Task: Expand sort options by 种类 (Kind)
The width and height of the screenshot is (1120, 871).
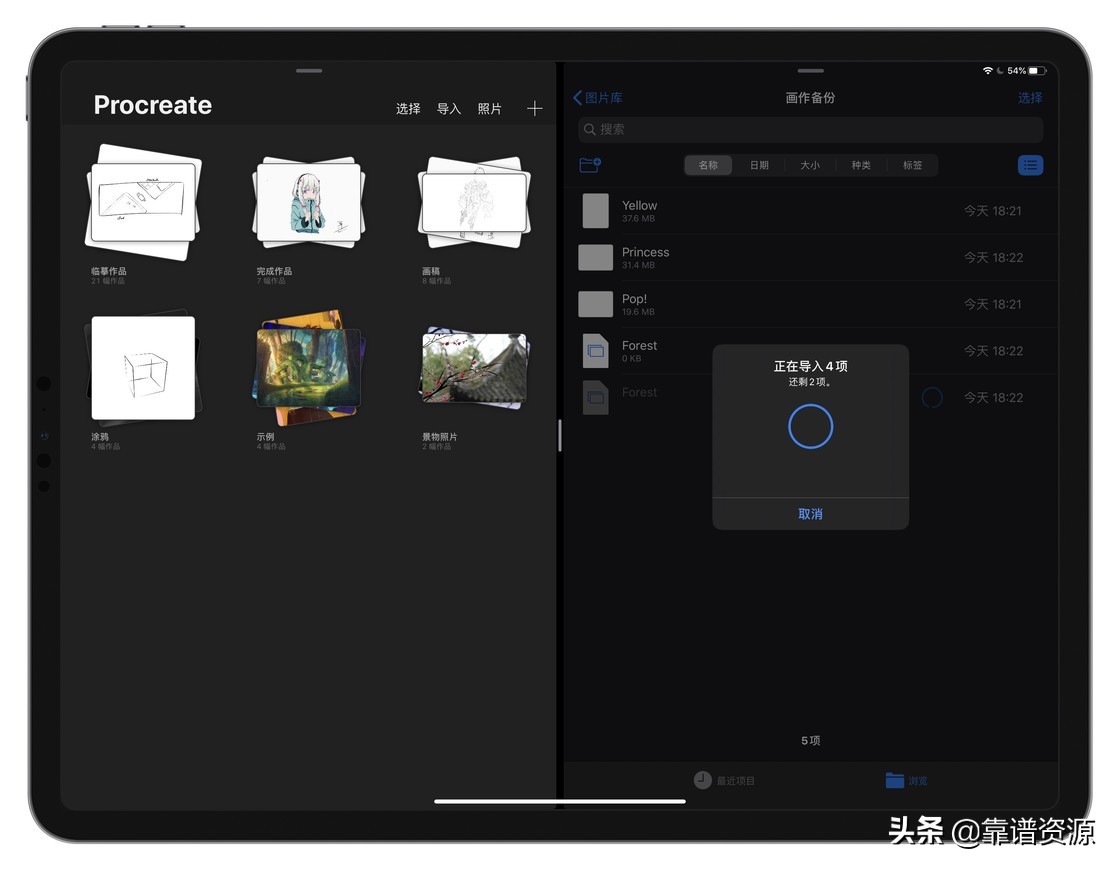Action: tap(861, 165)
